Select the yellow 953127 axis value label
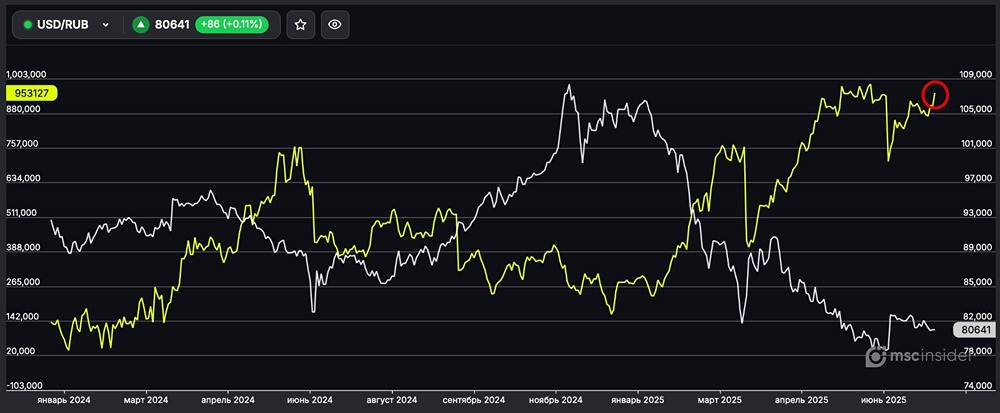The height and width of the screenshot is (413, 1000). click(31, 93)
